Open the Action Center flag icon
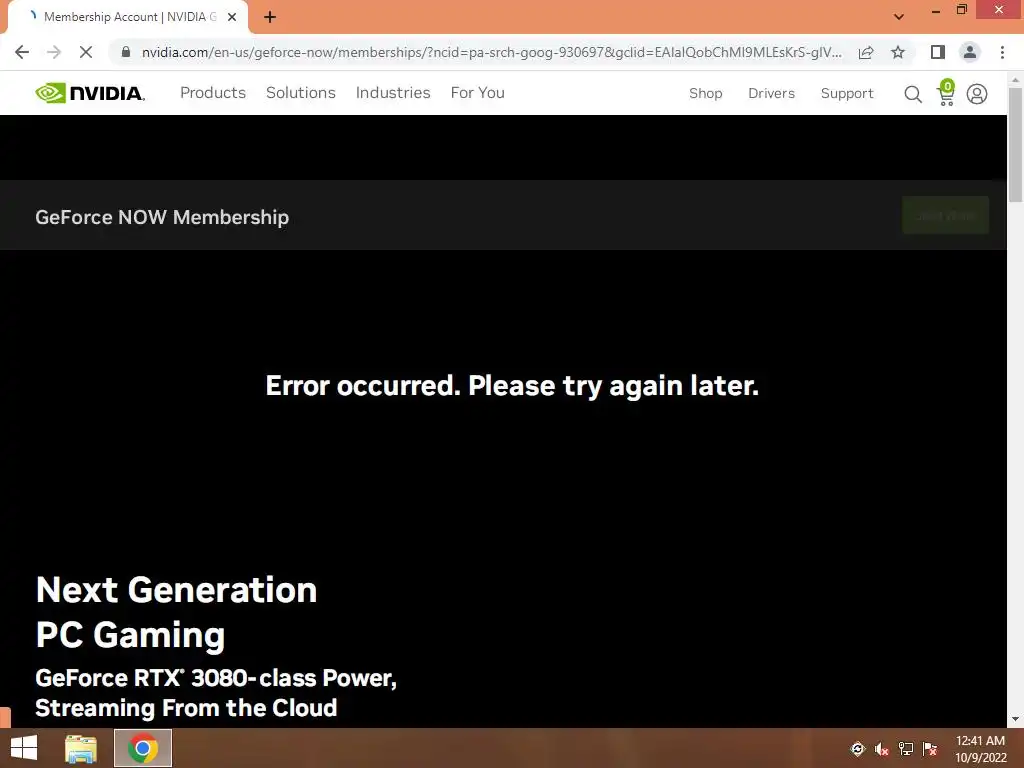This screenshot has height=768, width=1024. point(930,749)
